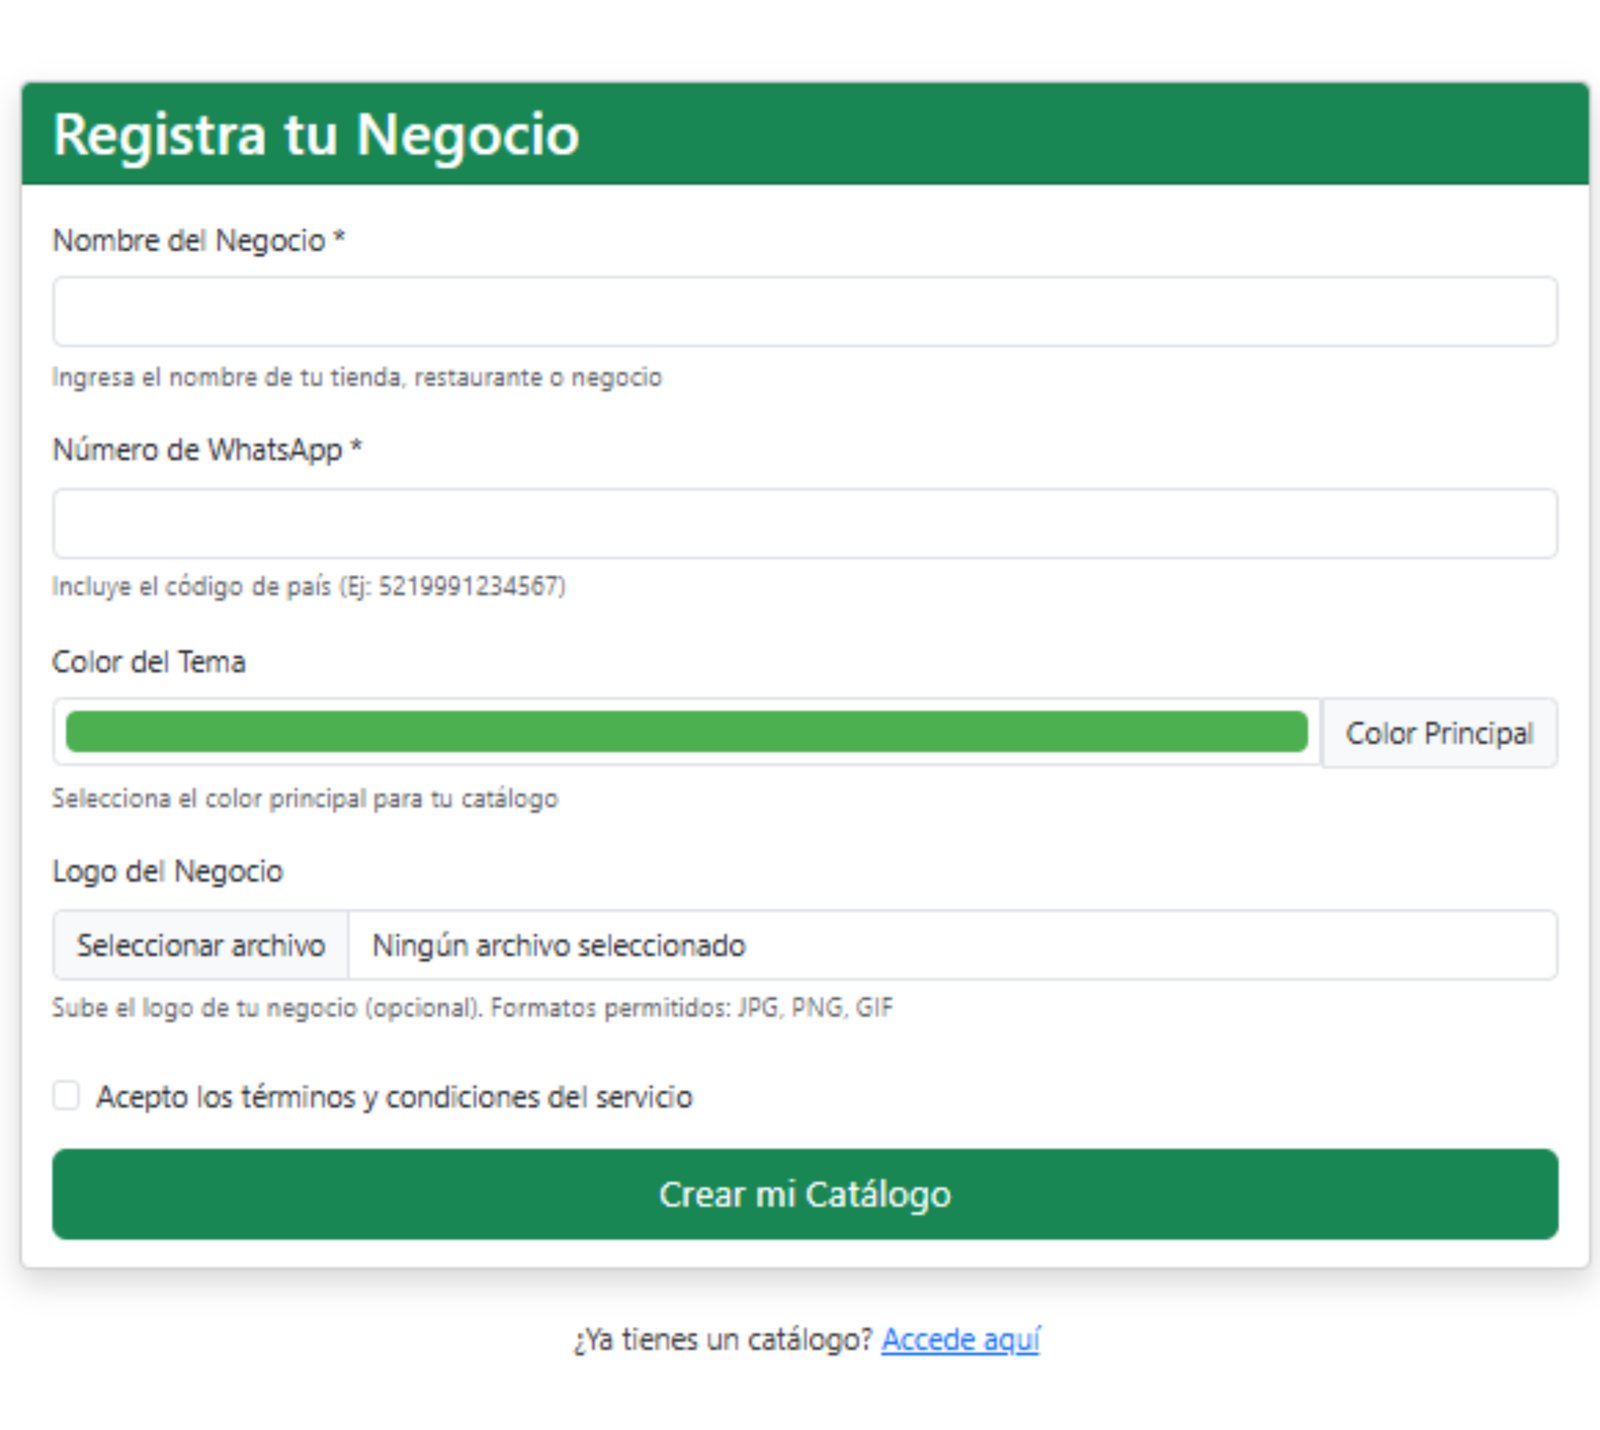Click the Ningún archivo seleccionado area
The image size is (1600, 1430).
700,945
